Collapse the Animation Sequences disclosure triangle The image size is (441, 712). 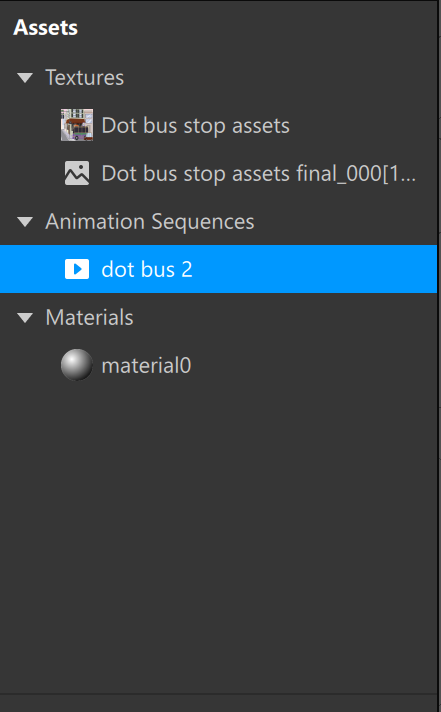25,222
